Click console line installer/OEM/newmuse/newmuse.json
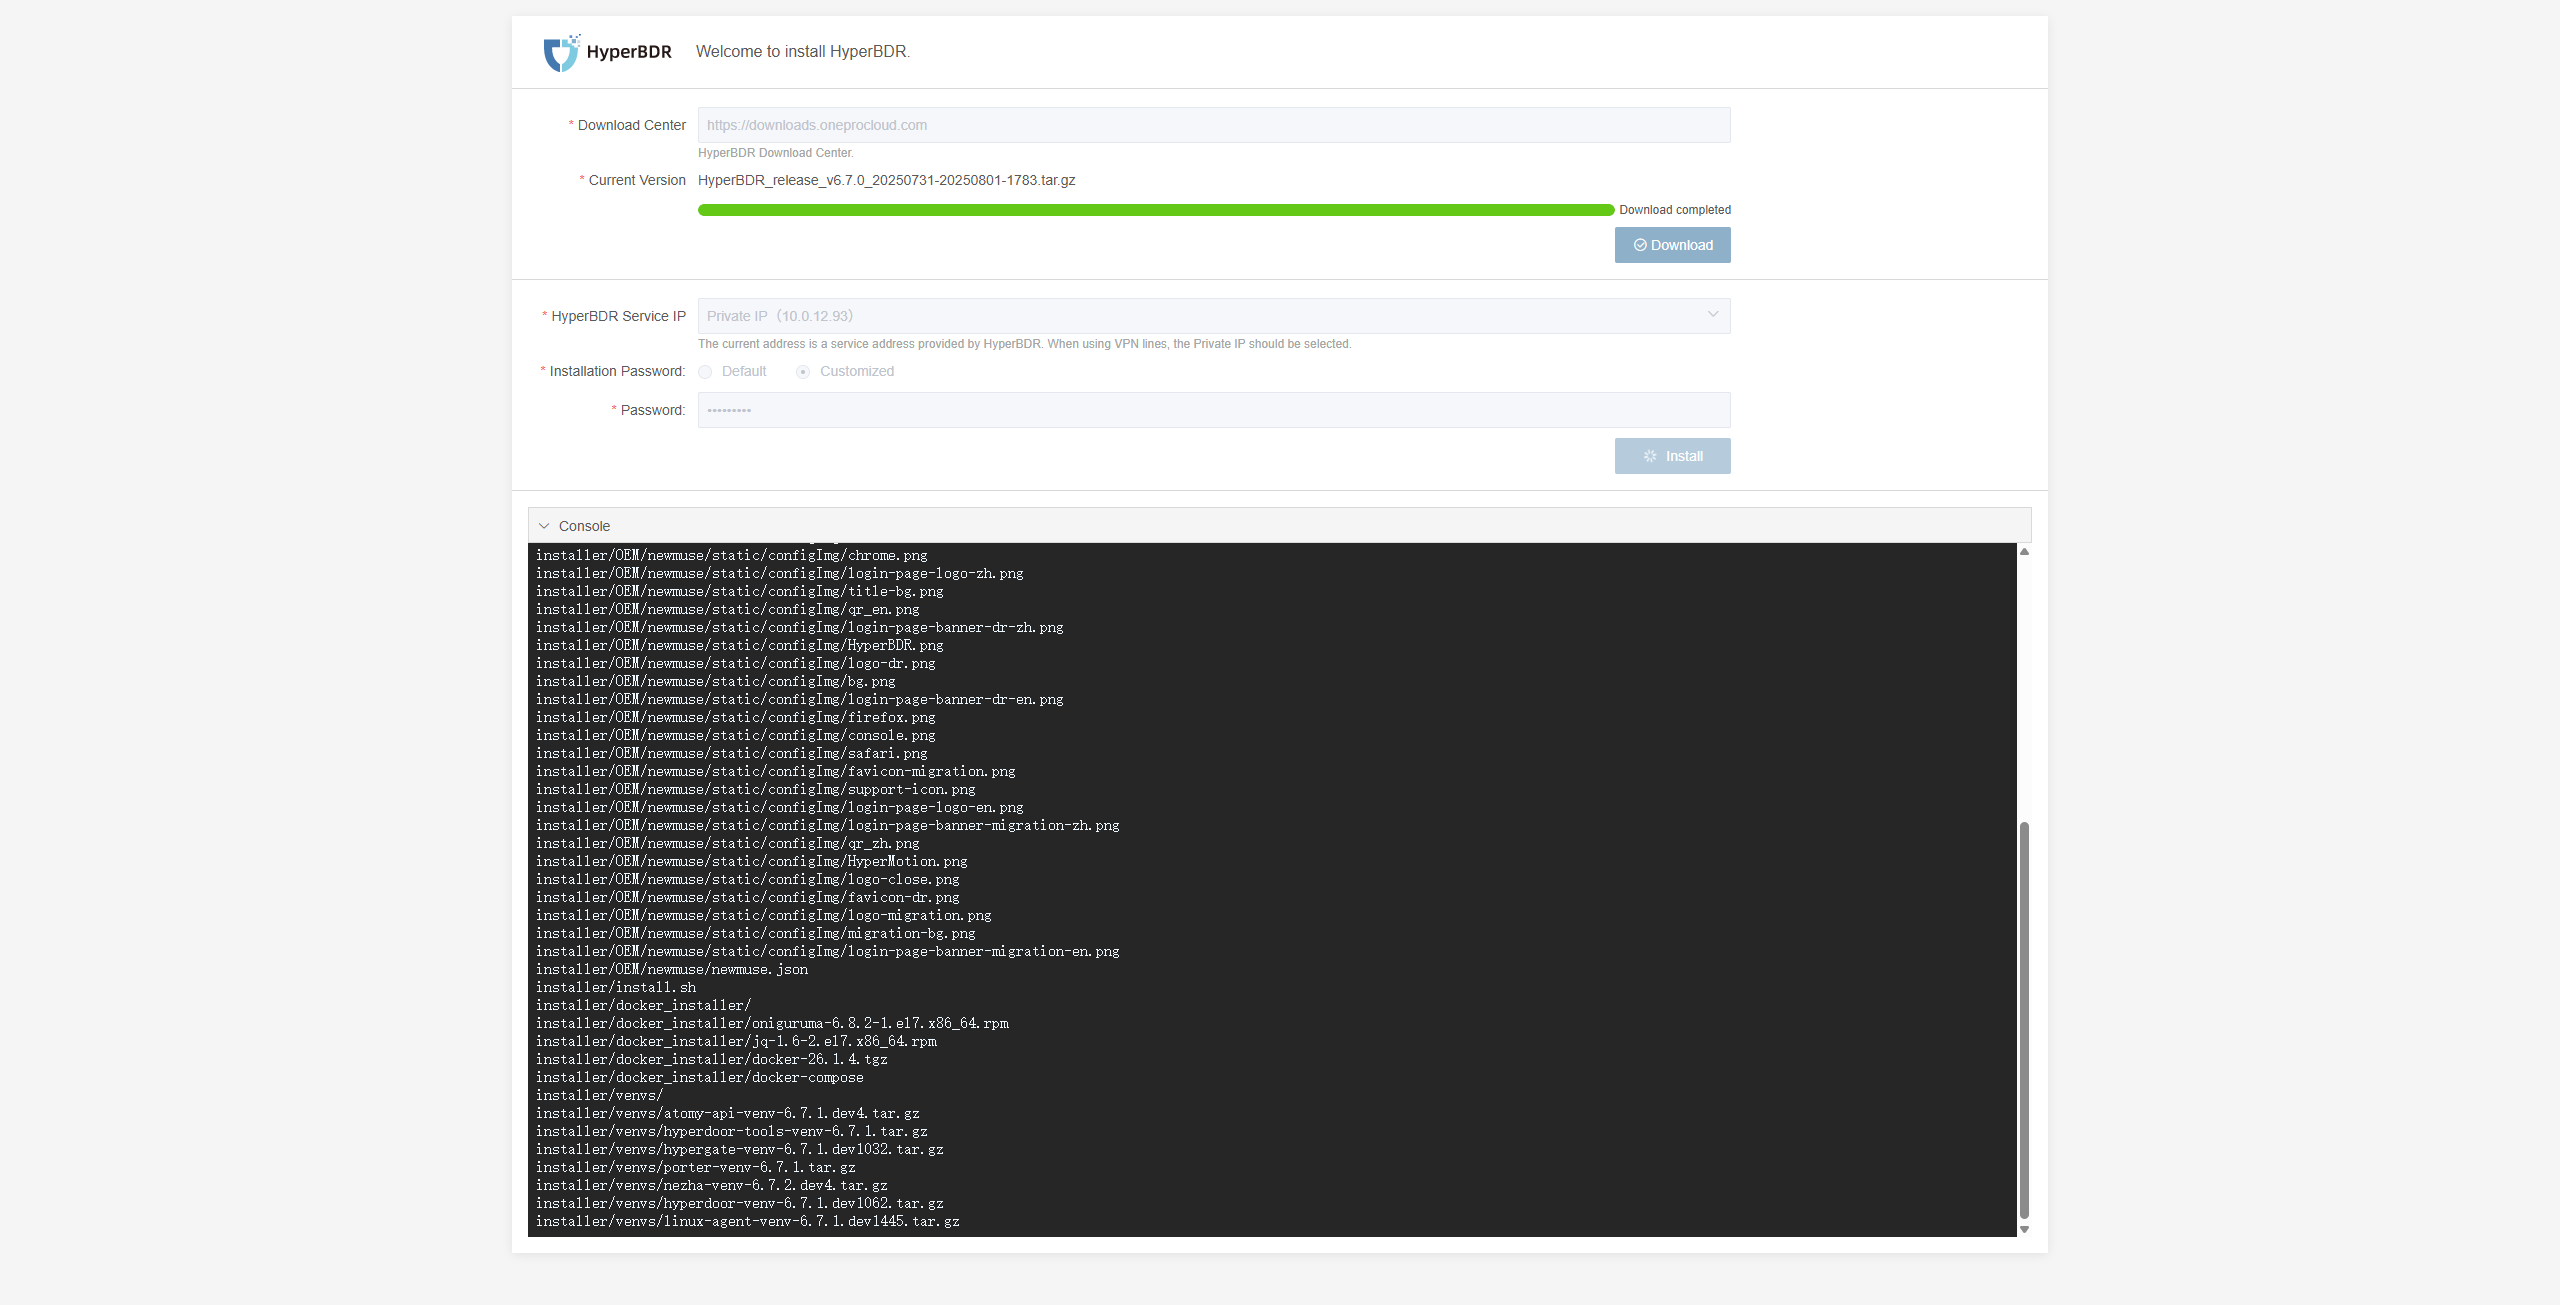This screenshot has height=1305, width=2560. pos(672,969)
